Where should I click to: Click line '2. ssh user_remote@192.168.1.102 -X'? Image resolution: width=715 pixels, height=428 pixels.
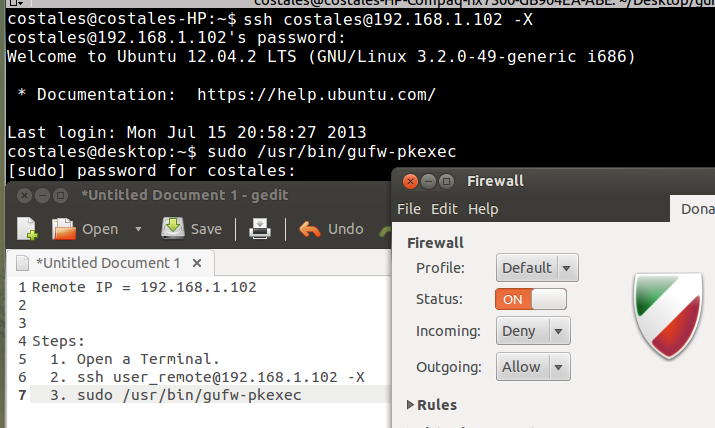207,377
